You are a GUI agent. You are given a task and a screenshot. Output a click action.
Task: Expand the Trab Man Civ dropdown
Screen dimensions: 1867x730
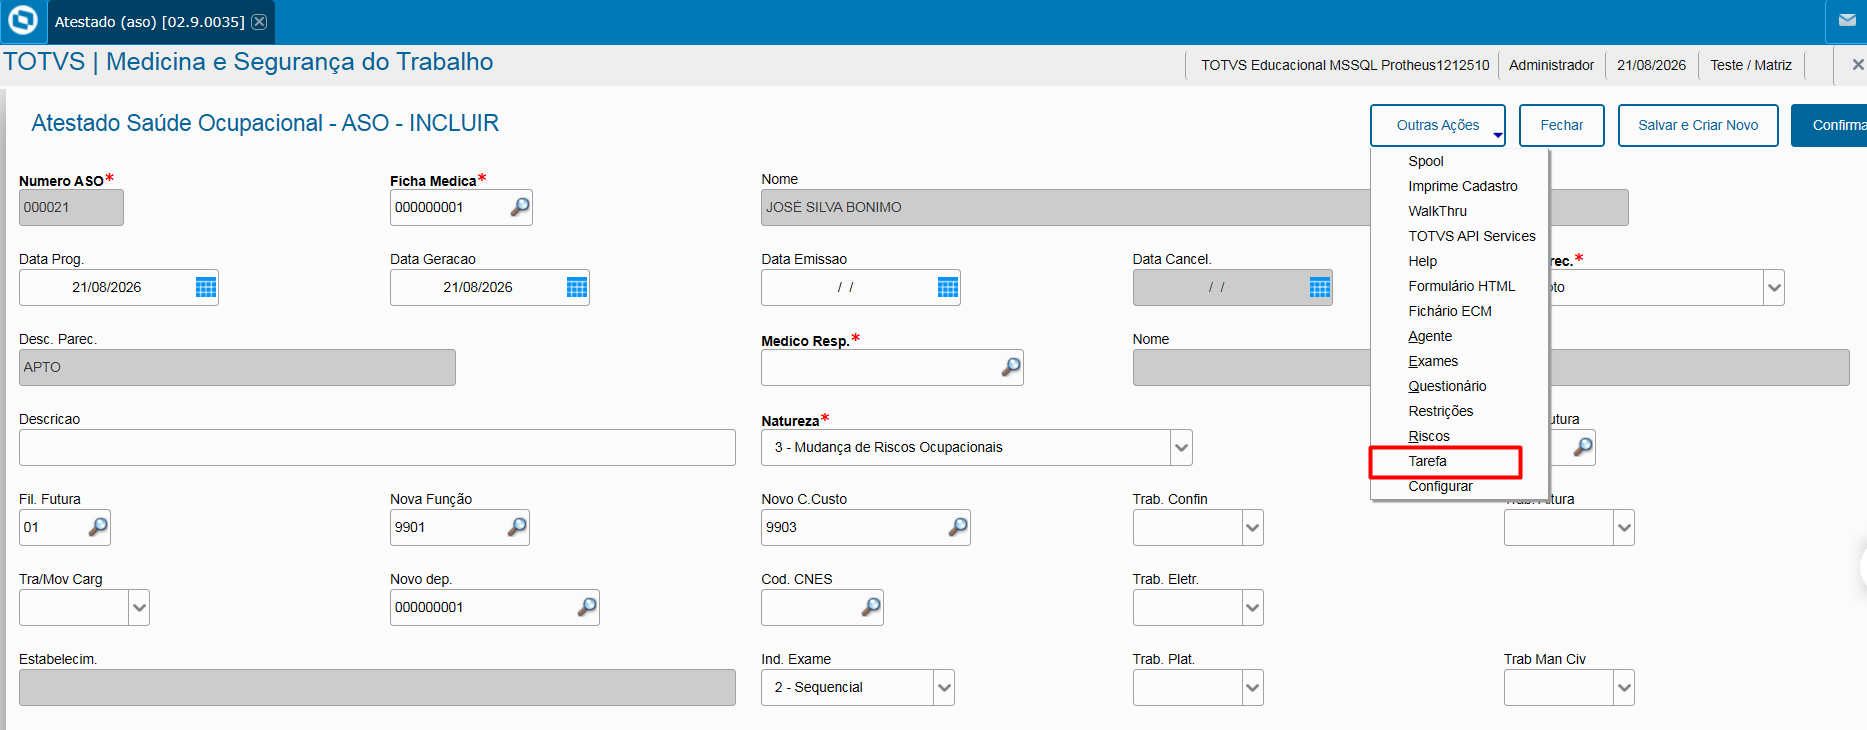1624,687
